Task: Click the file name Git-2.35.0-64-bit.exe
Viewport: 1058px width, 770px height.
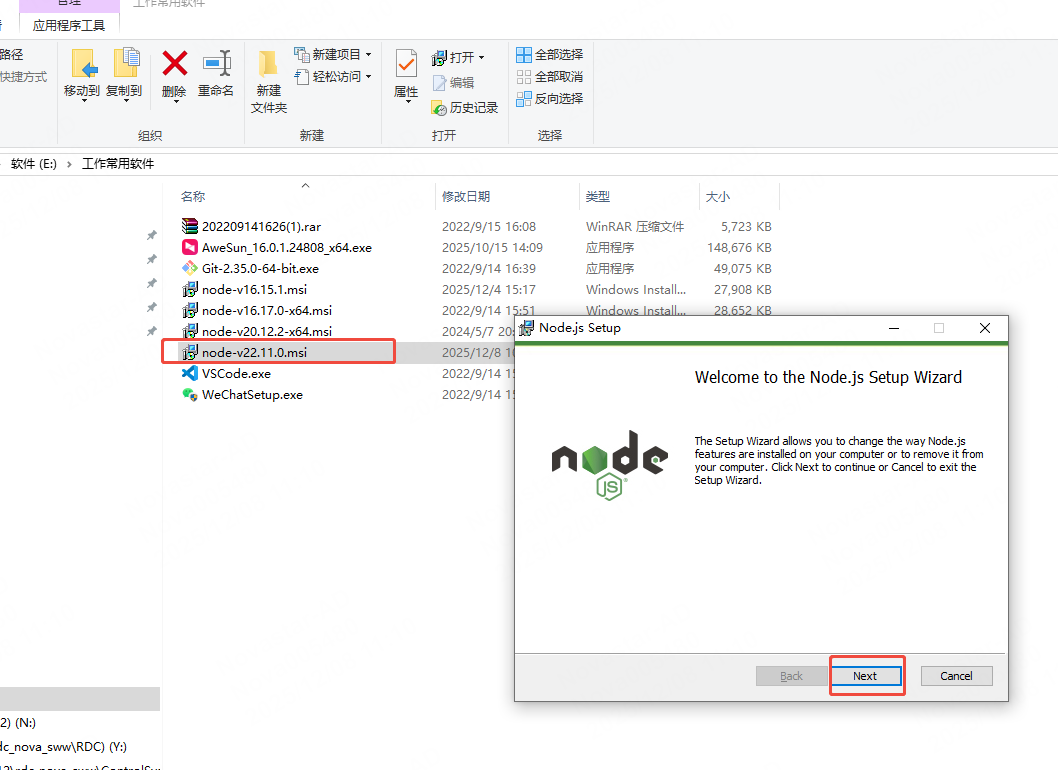Action: tap(260, 269)
